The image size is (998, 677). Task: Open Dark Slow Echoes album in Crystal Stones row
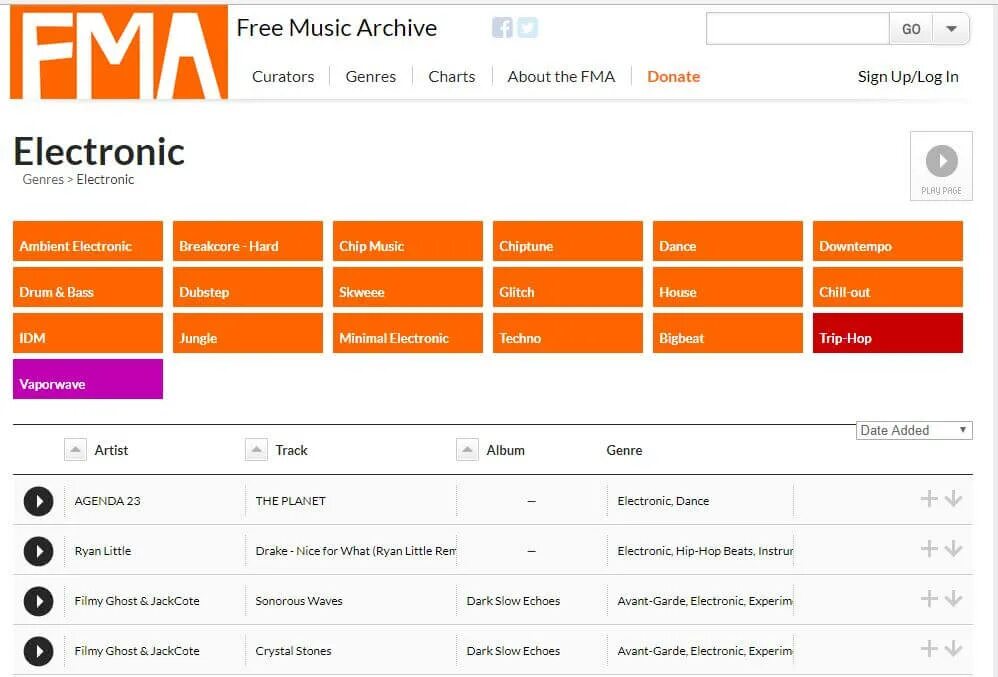tap(513, 651)
